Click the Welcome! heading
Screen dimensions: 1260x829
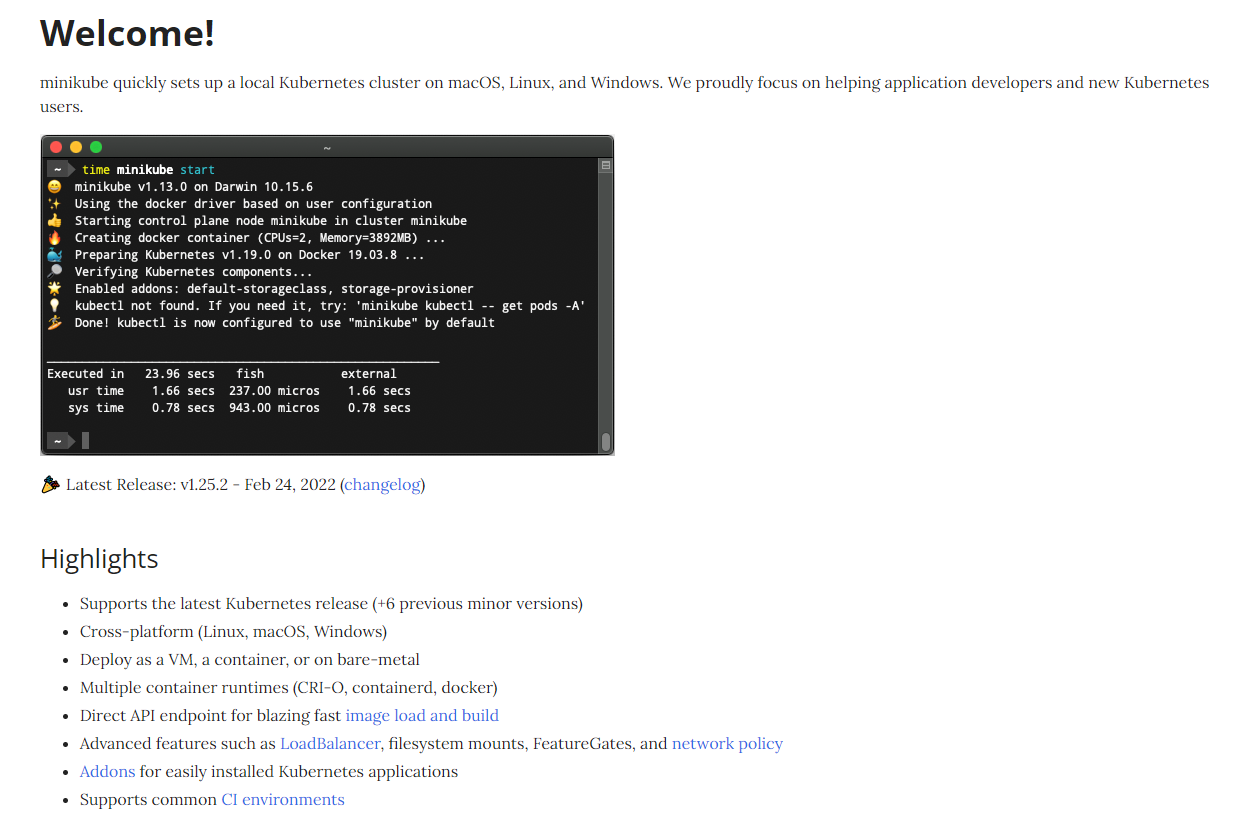127,33
